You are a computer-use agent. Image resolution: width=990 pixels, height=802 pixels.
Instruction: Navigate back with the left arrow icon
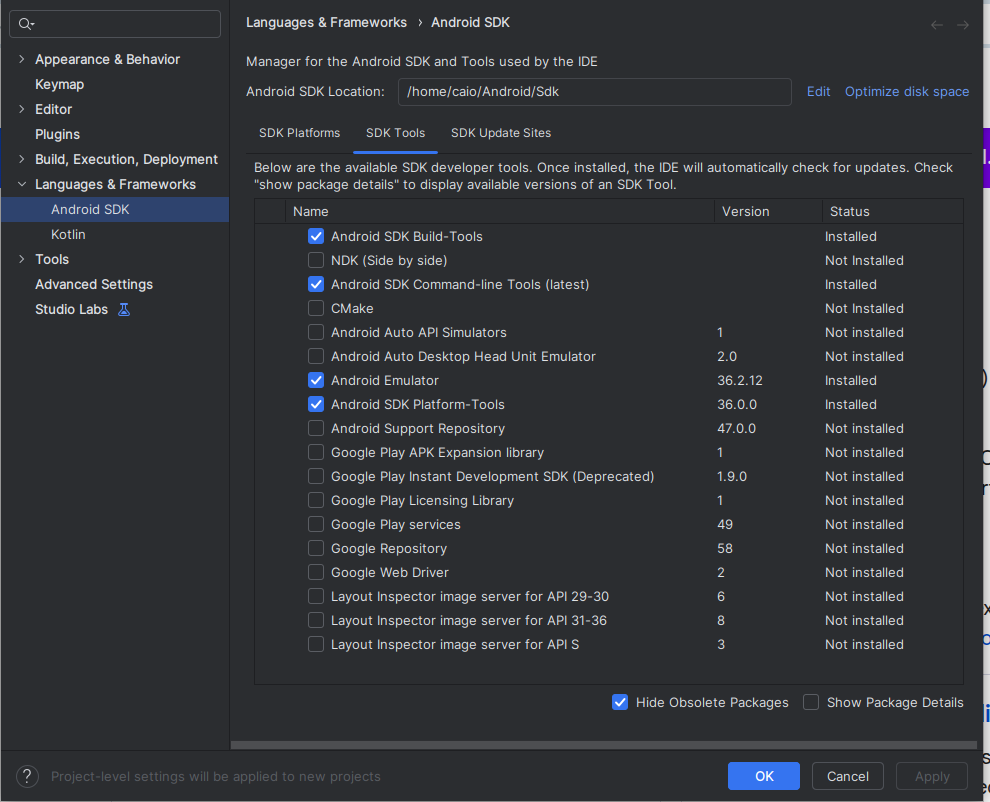936,25
